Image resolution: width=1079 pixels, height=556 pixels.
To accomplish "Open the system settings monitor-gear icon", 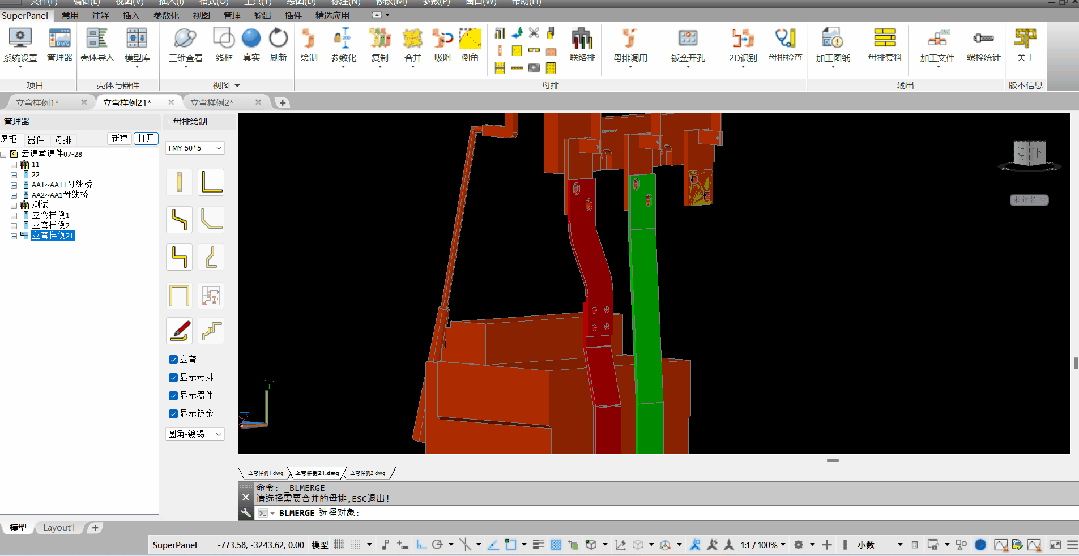I will 21,39.
